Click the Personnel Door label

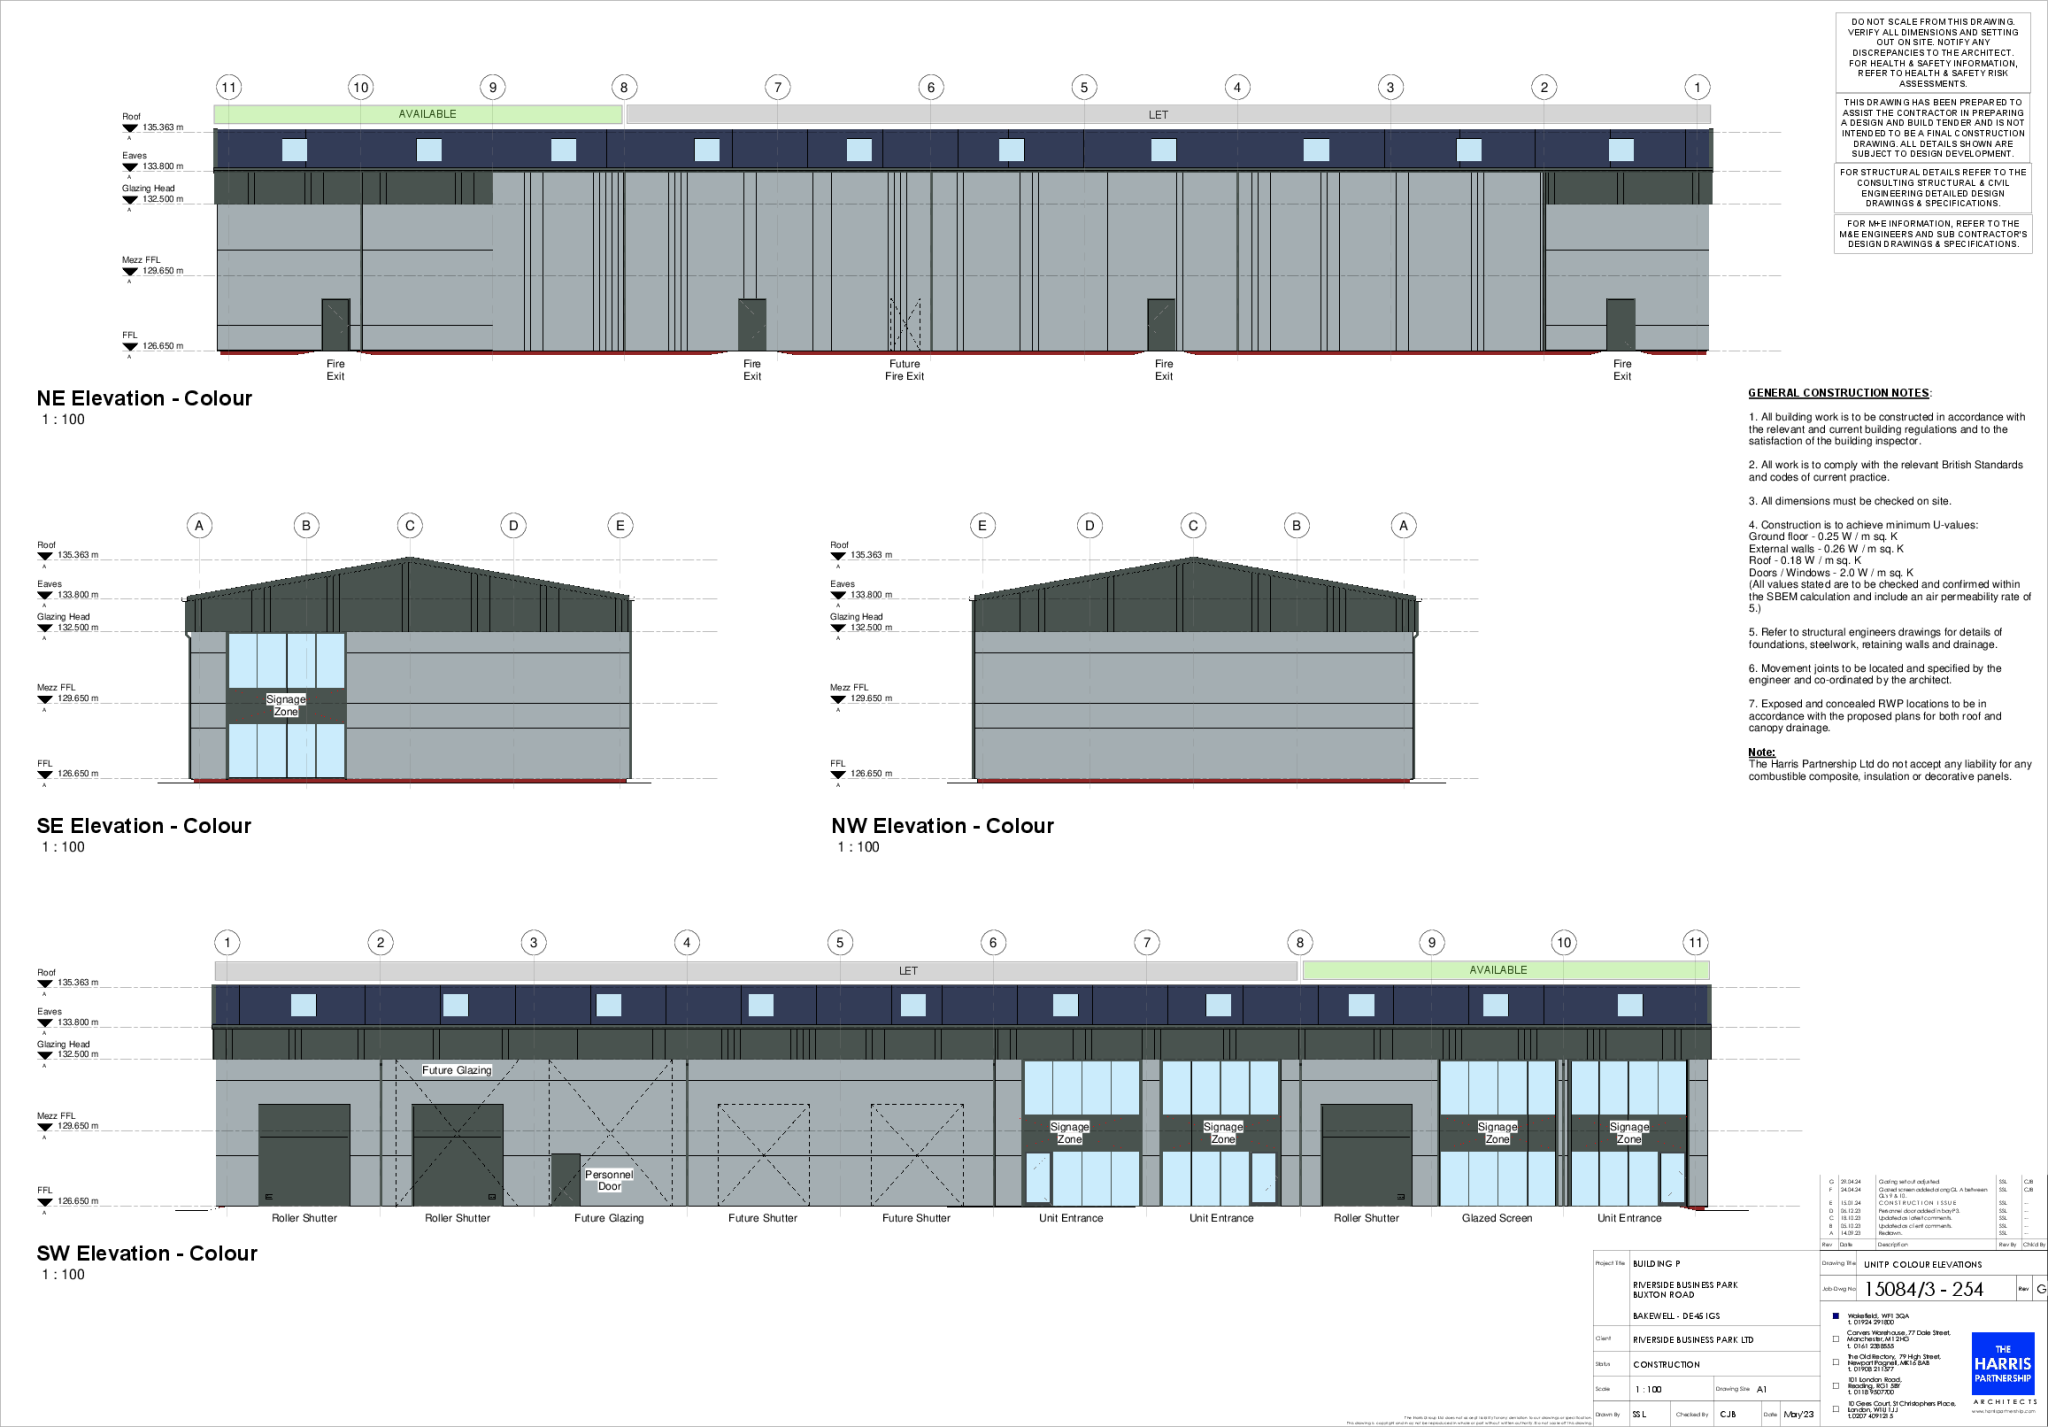point(609,1180)
